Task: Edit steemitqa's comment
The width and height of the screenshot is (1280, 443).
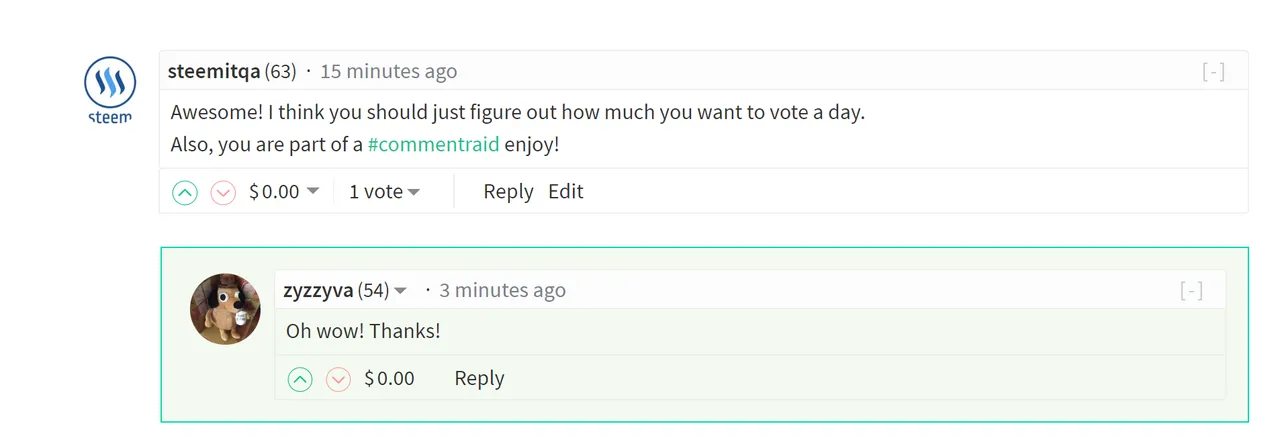Action: (x=566, y=192)
